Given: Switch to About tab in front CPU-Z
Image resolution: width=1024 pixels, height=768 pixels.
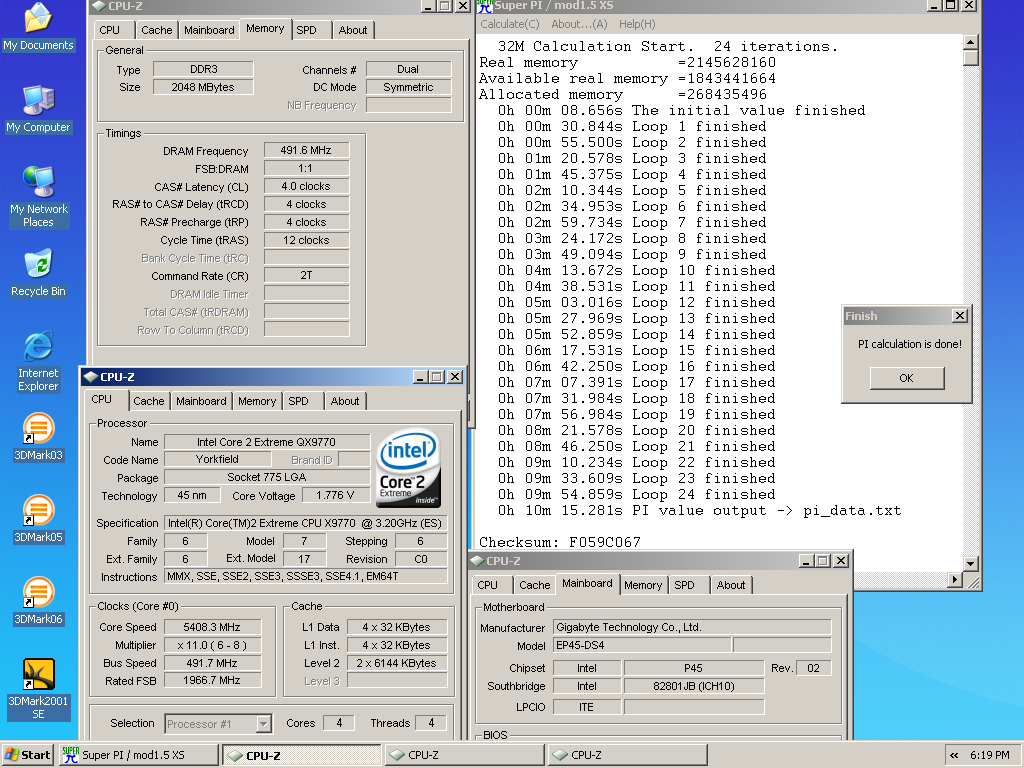Looking at the screenshot, I should (345, 401).
